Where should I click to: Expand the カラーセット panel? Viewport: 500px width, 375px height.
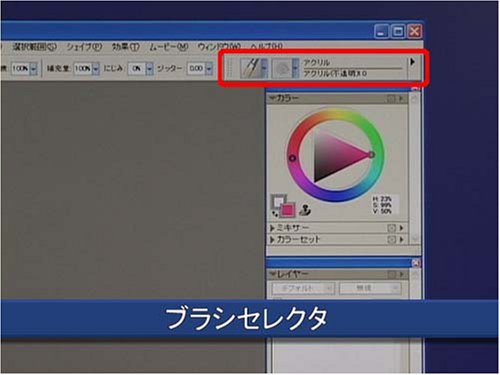point(272,239)
